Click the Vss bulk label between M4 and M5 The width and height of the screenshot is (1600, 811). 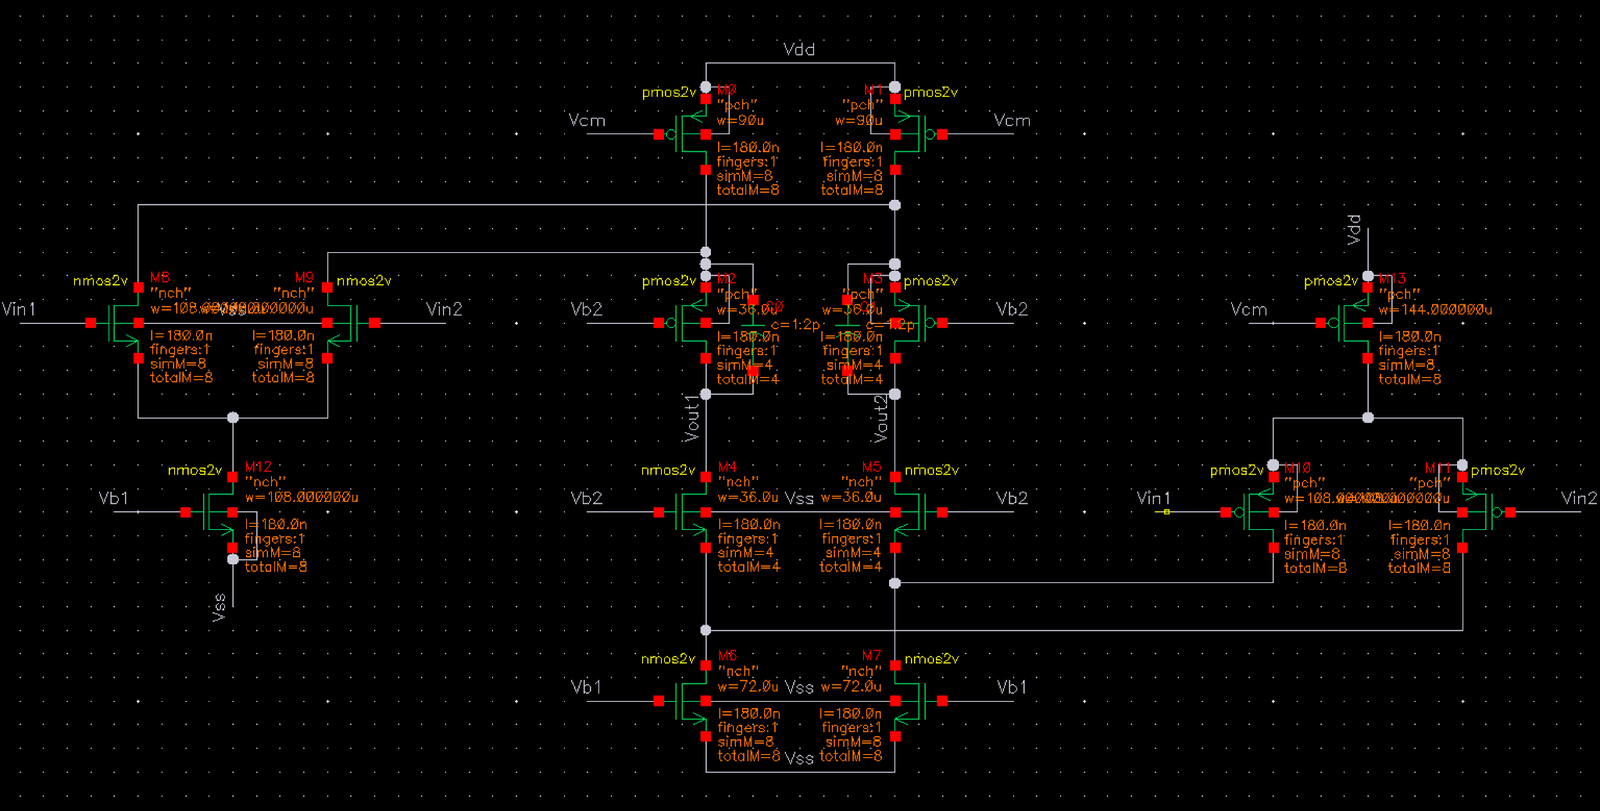click(799, 498)
